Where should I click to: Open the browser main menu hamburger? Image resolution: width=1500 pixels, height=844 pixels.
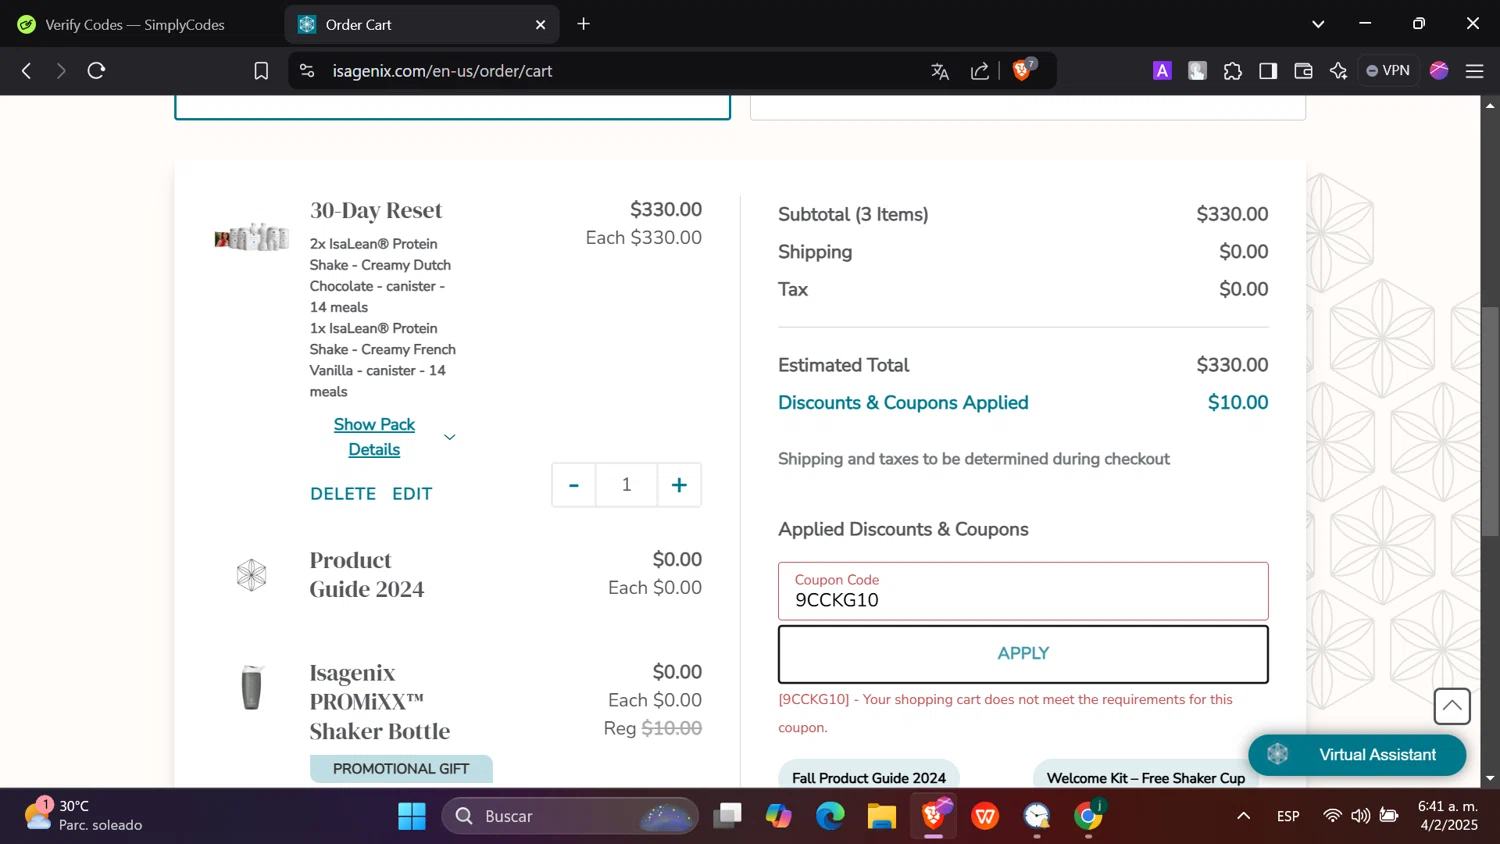click(1474, 71)
